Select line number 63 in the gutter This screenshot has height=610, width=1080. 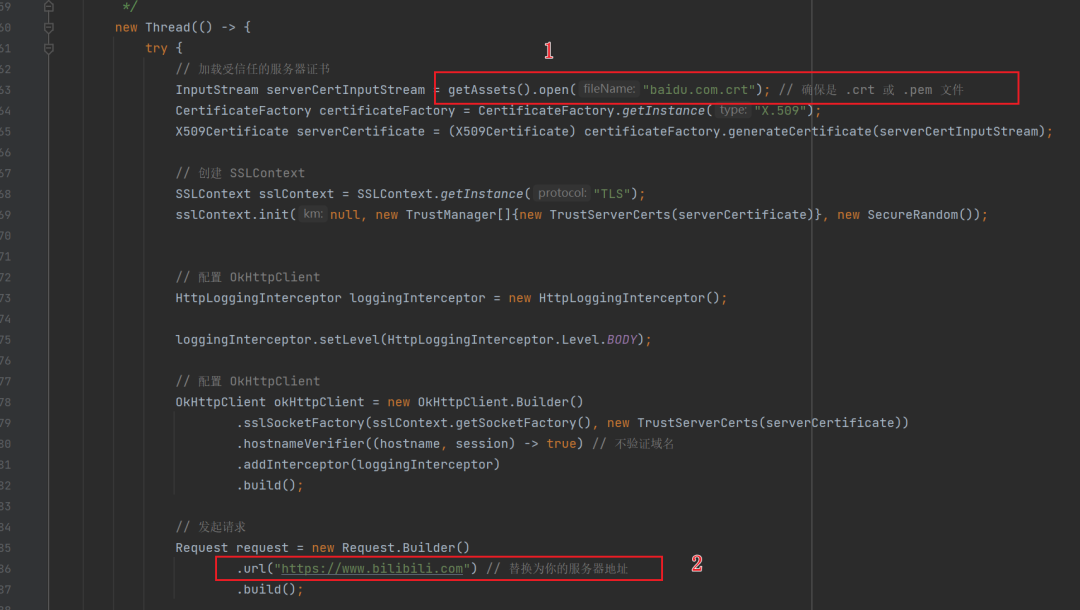pyautogui.click(x=8, y=89)
